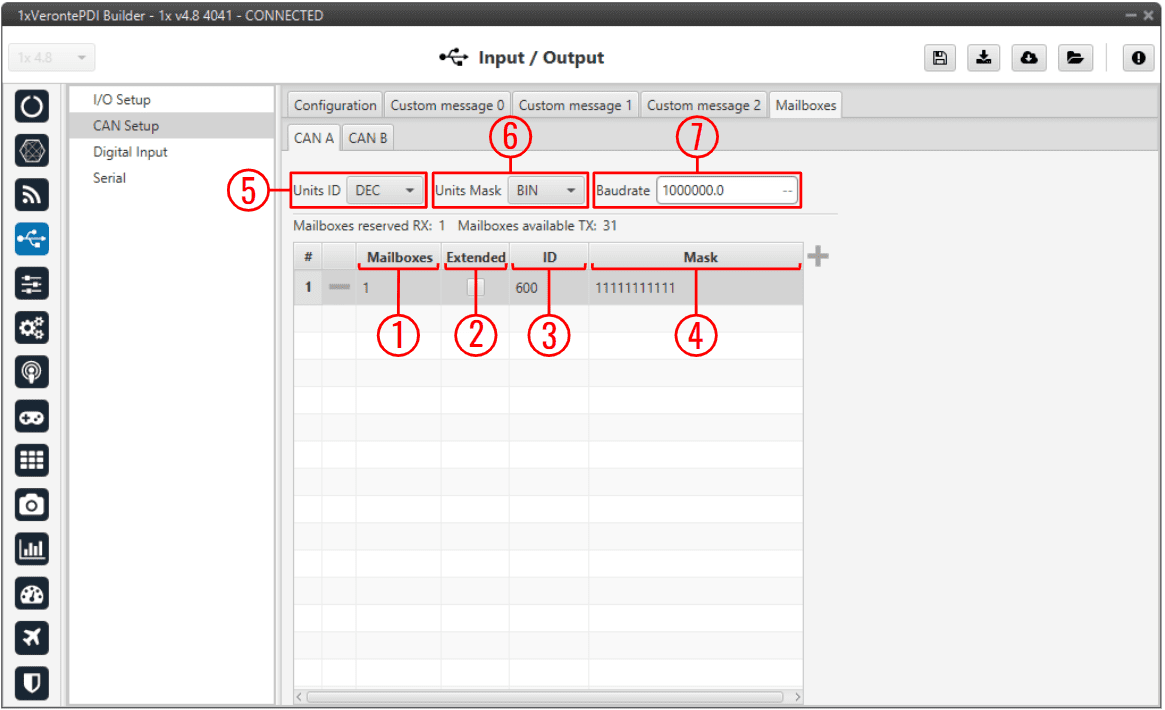
Task: Click the save icon in top toolbar
Action: pos(939,58)
